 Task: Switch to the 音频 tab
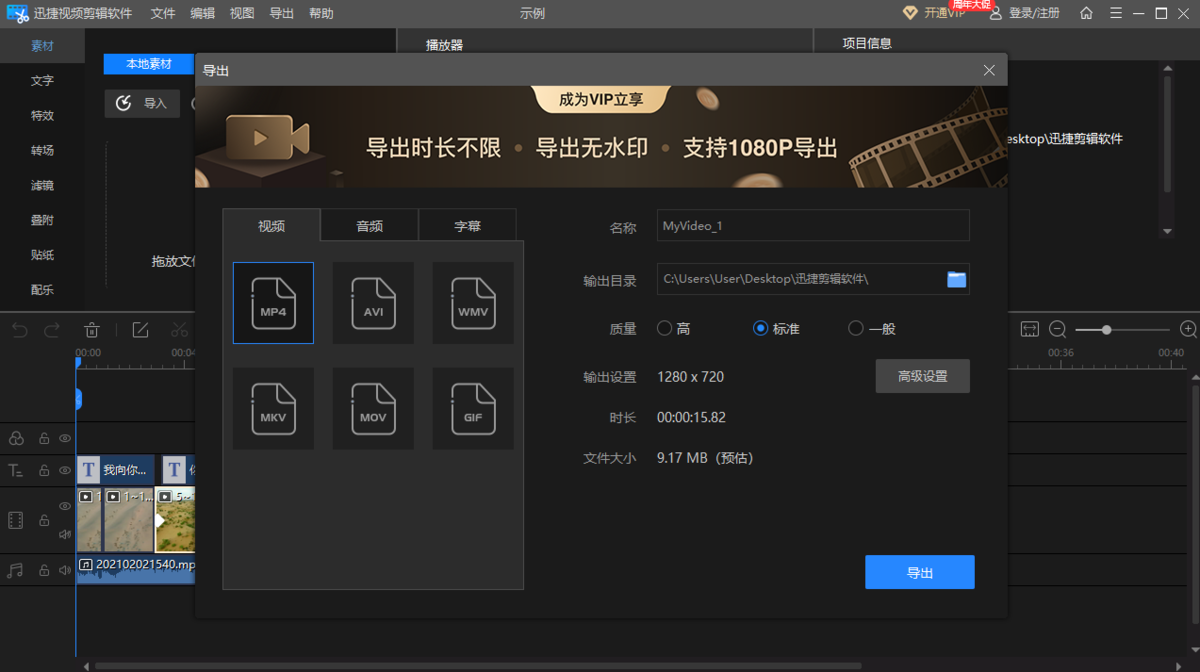click(x=368, y=225)
